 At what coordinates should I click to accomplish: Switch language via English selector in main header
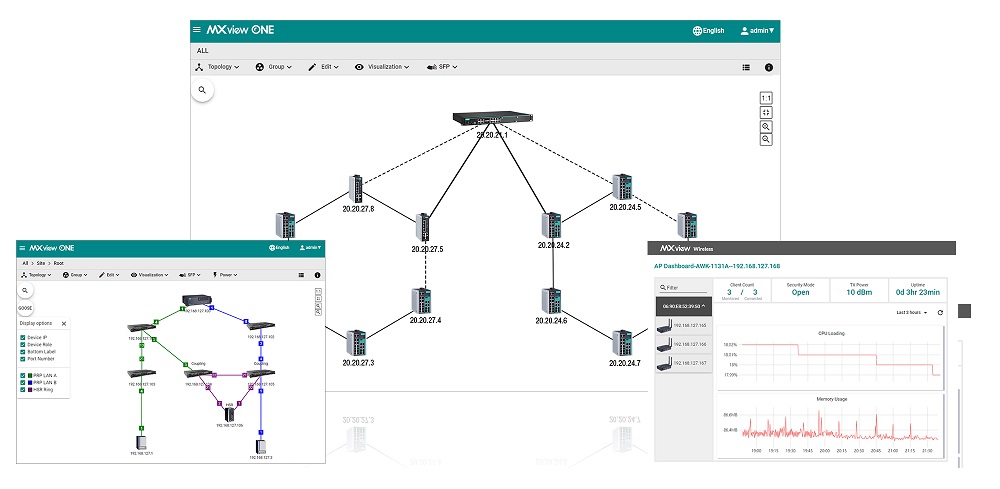[708, 31]
